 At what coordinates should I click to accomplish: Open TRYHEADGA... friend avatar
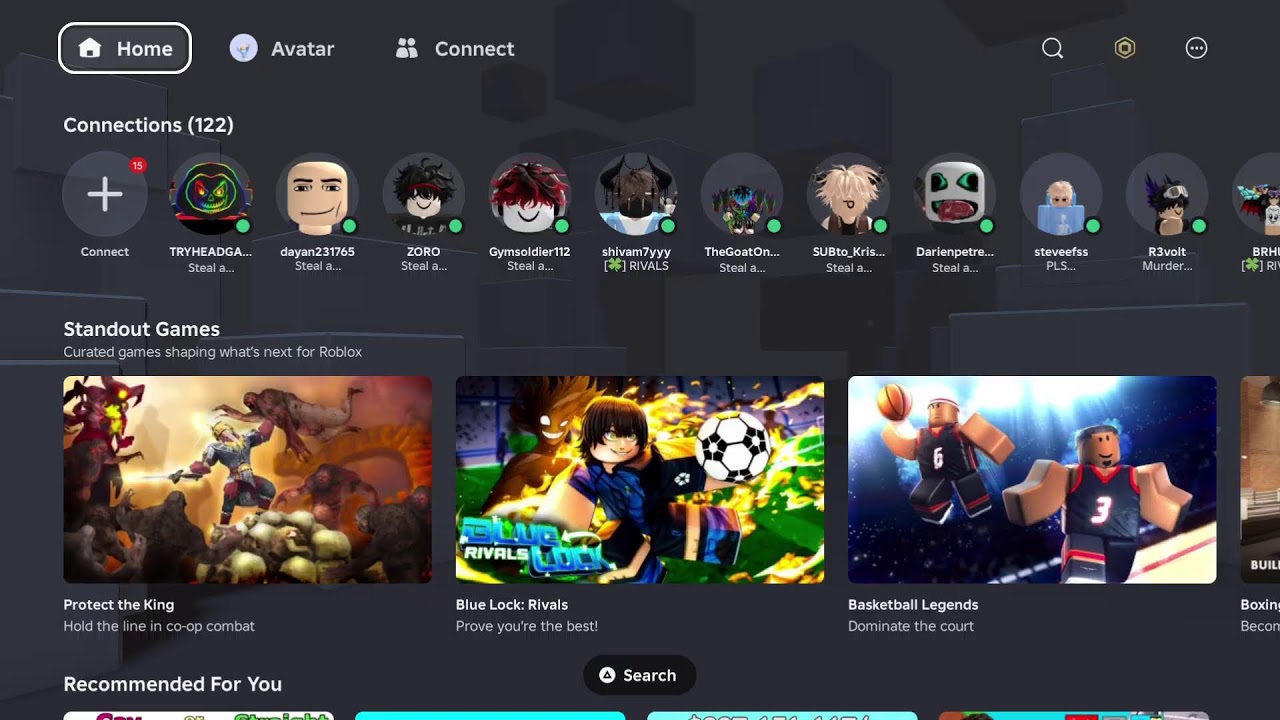click(x=211, y=194)
